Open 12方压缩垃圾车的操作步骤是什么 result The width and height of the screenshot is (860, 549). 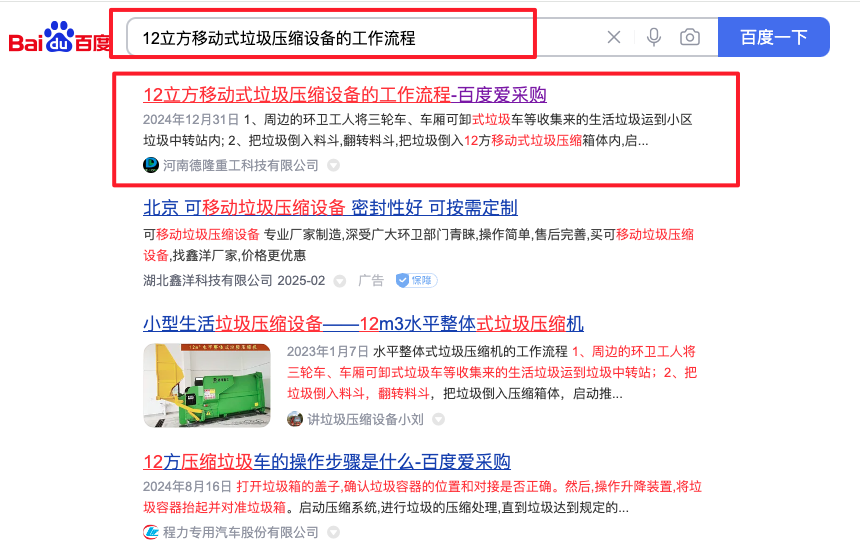pos(327,462)
